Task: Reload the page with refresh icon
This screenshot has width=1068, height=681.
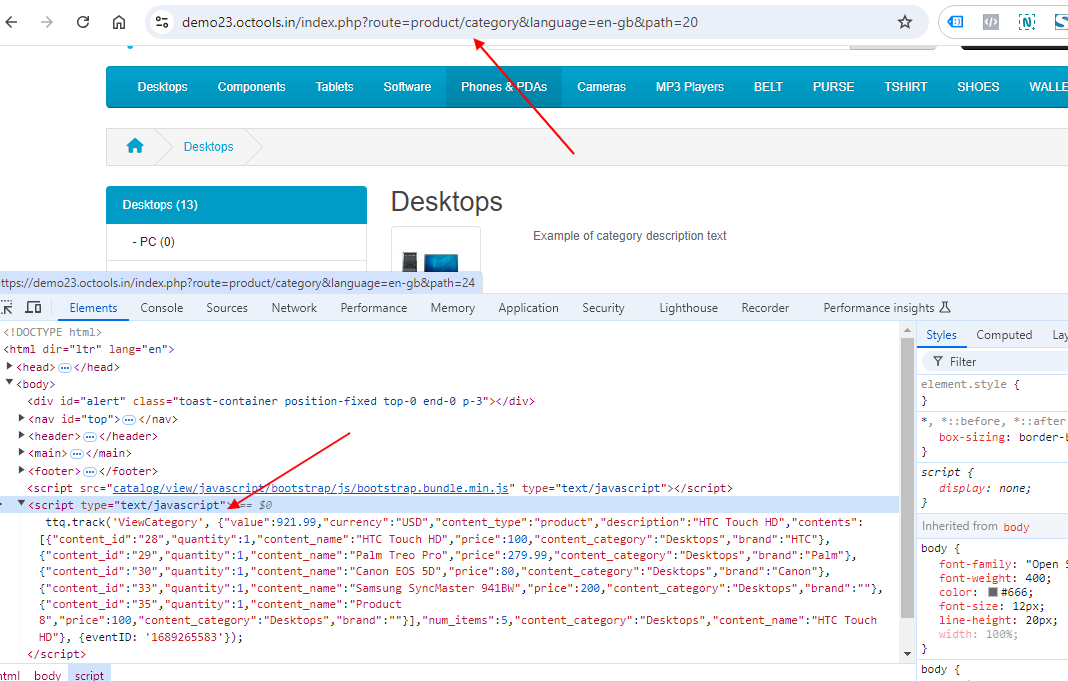Action: [82, 22]
